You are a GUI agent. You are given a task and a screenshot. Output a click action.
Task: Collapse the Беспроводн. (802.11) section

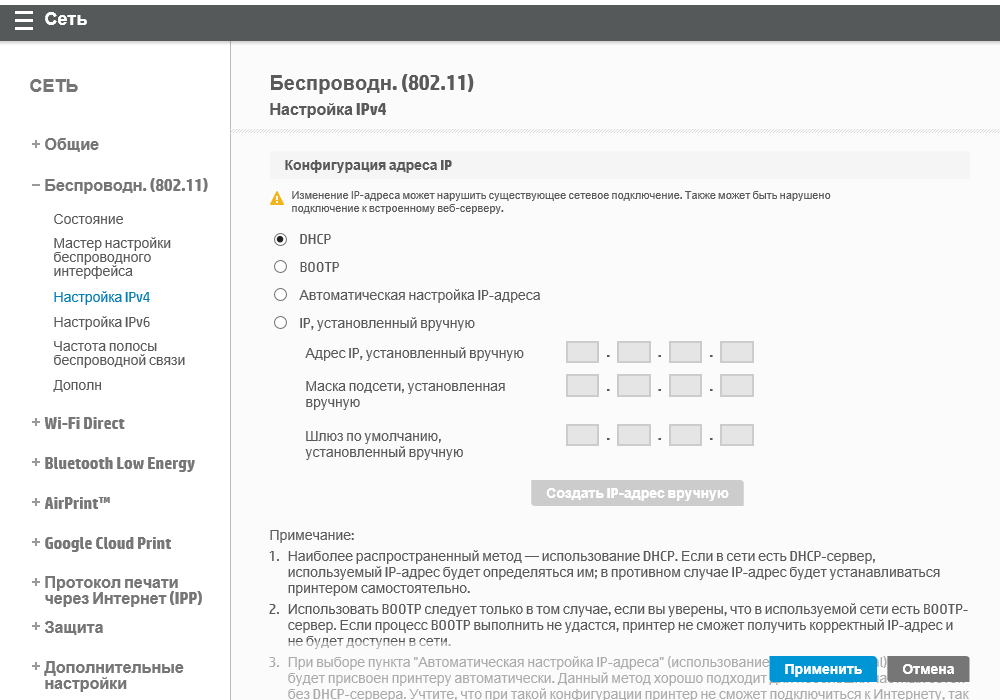coord(119,185)
